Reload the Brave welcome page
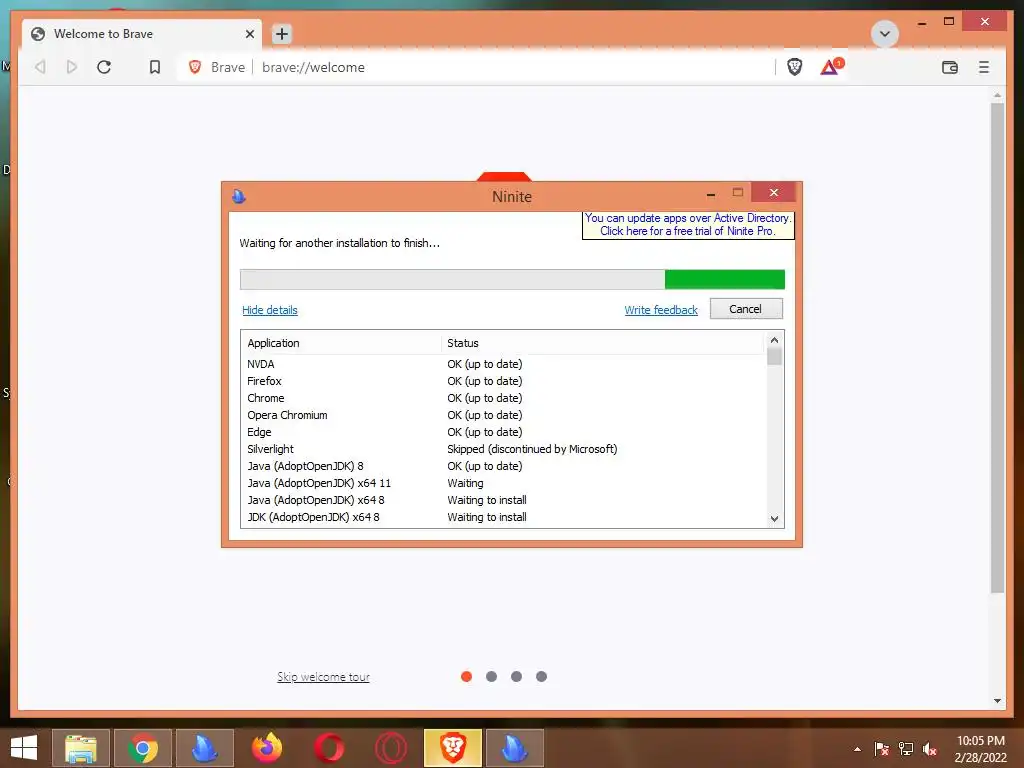 click(x=104, y=67)
